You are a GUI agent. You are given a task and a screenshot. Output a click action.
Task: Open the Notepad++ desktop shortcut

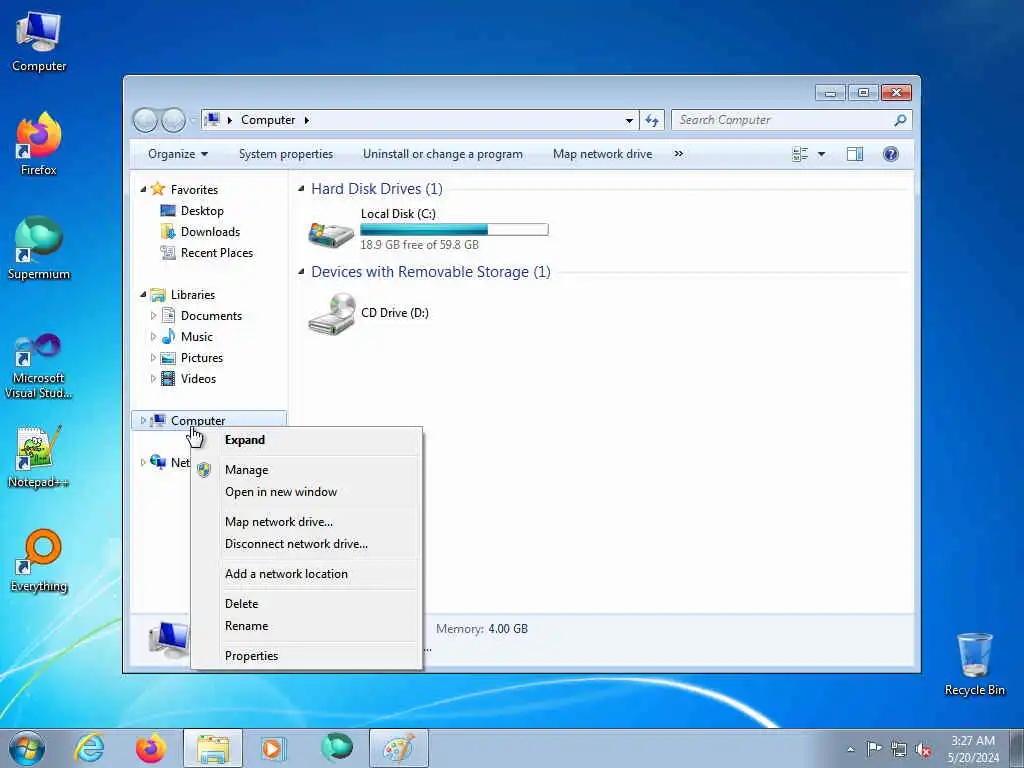39,457
